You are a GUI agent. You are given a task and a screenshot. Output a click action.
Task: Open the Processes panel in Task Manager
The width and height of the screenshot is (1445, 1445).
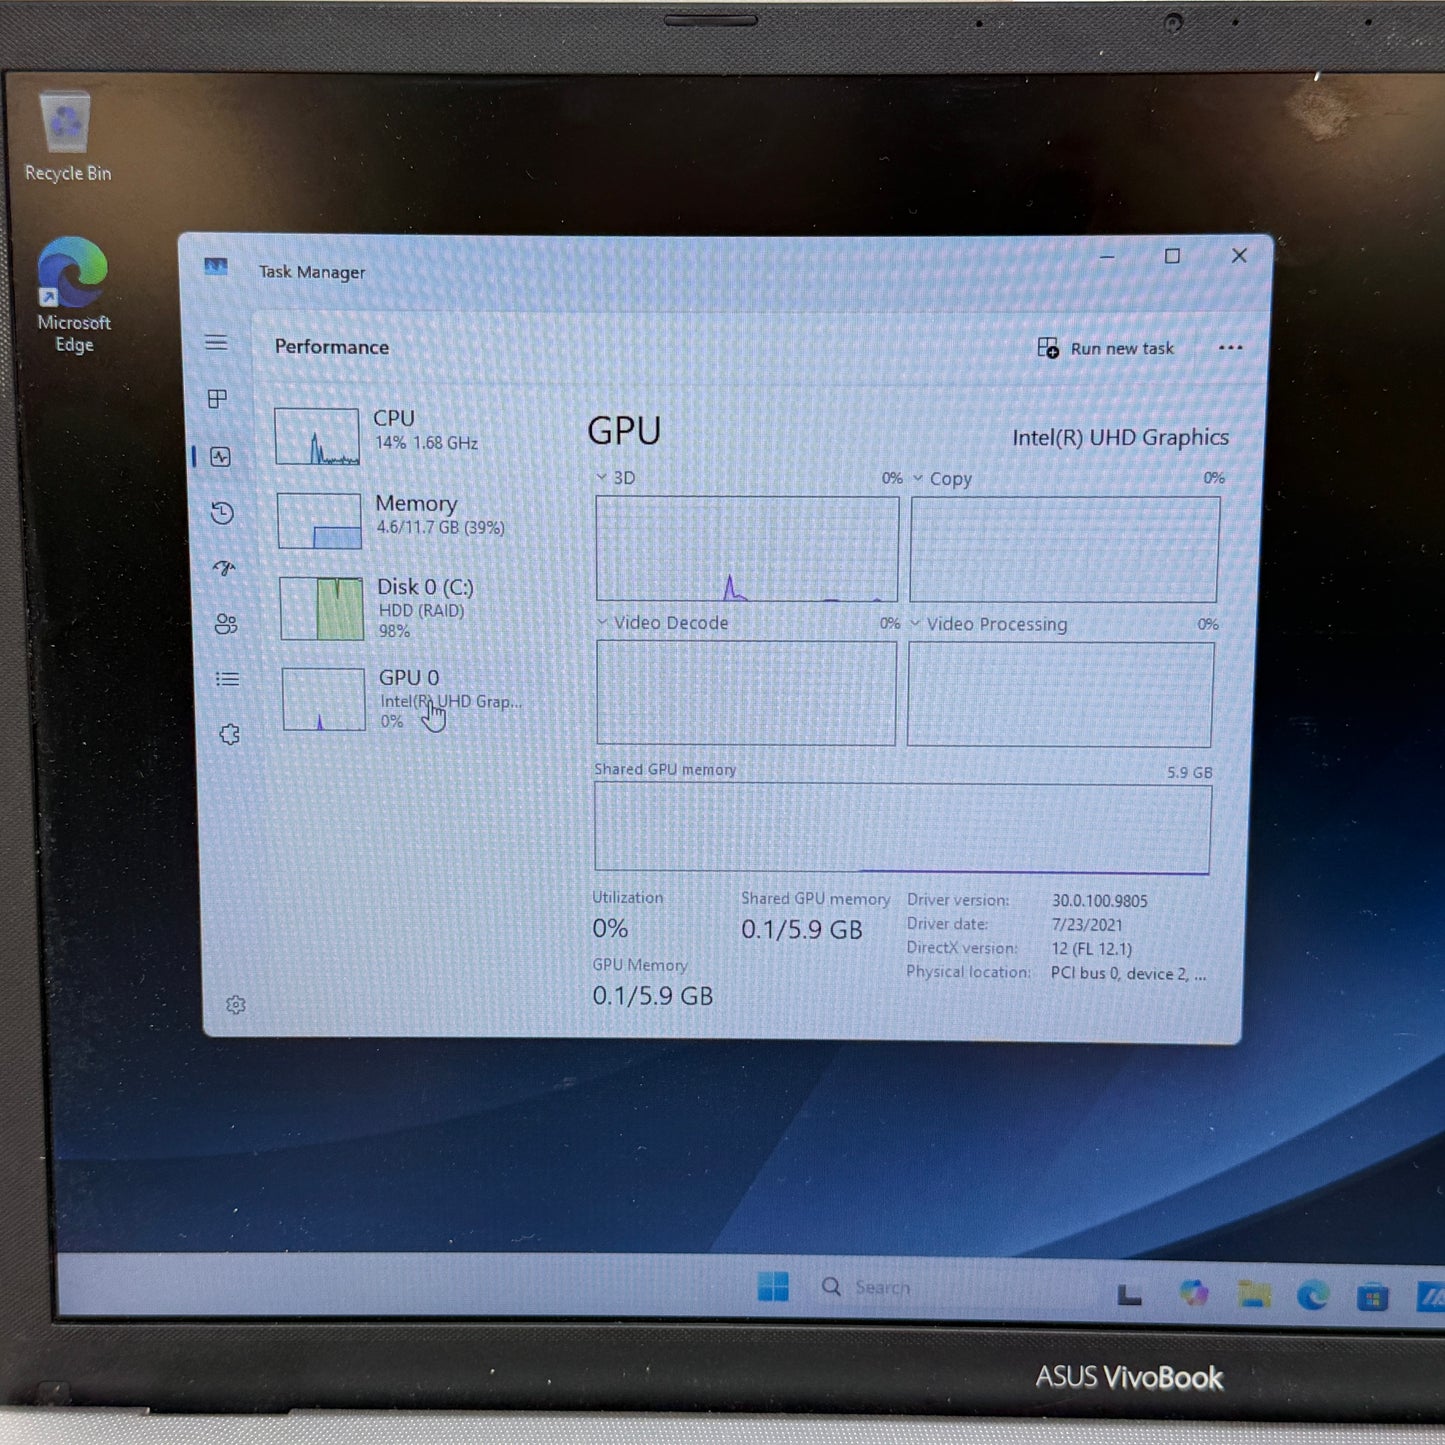tap(216, 399)
